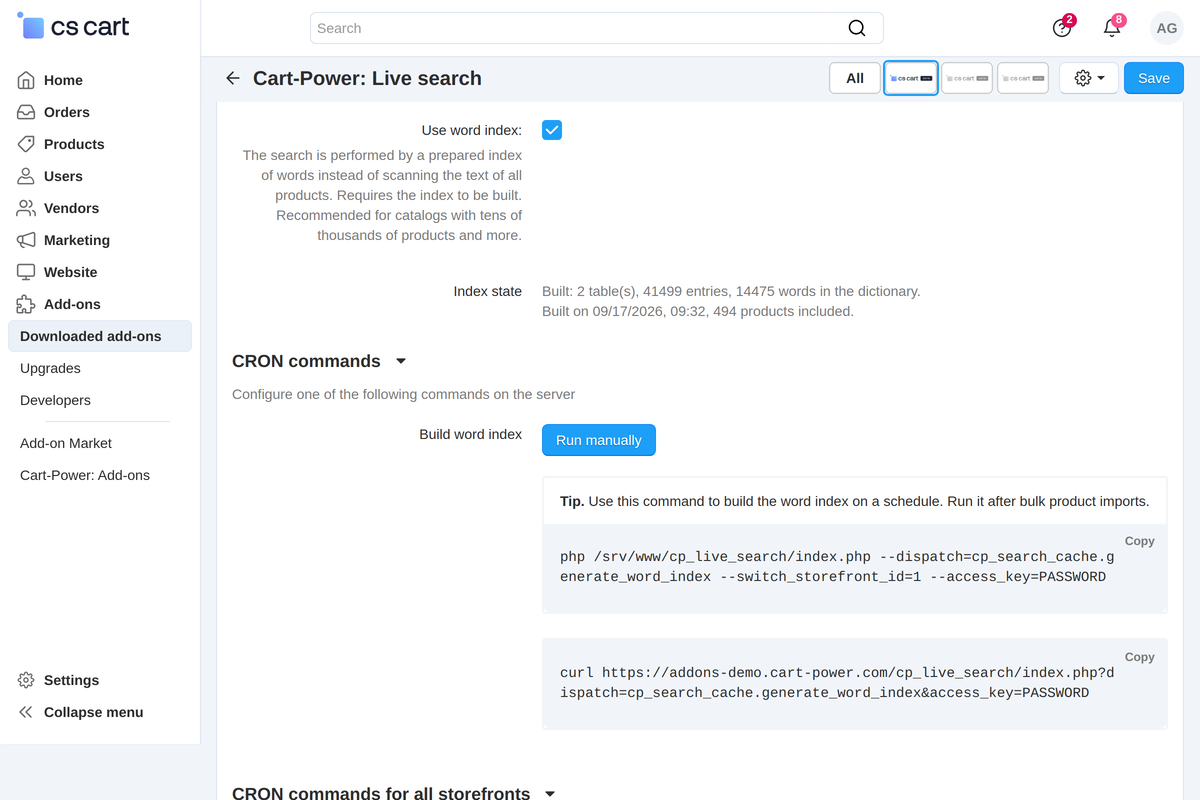Screen dimensions: 1200x800
Task: Click the Users person icon
Action: point(26,176)
